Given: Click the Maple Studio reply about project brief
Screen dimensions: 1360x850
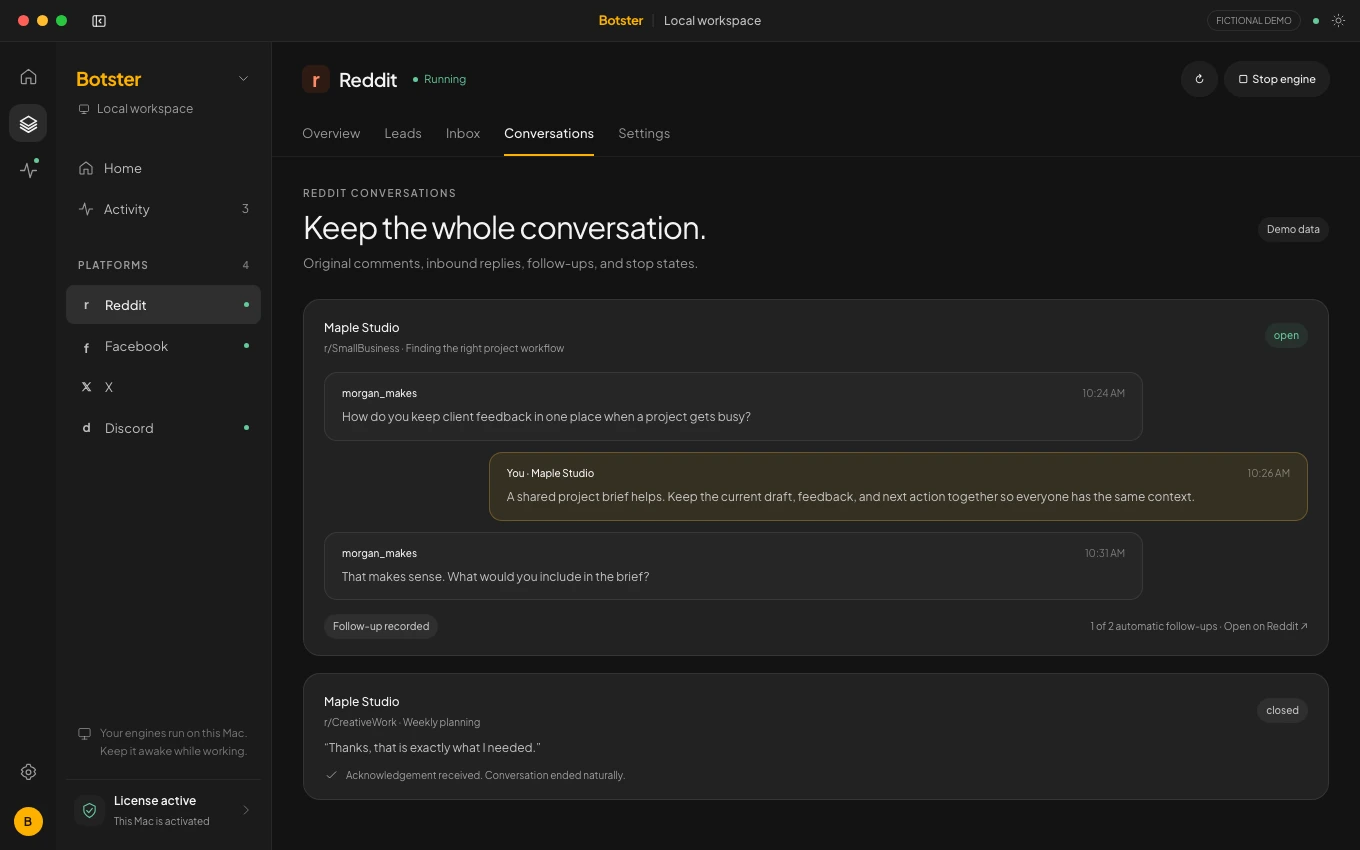Looking at the screenshot, I should click(898, 487).
